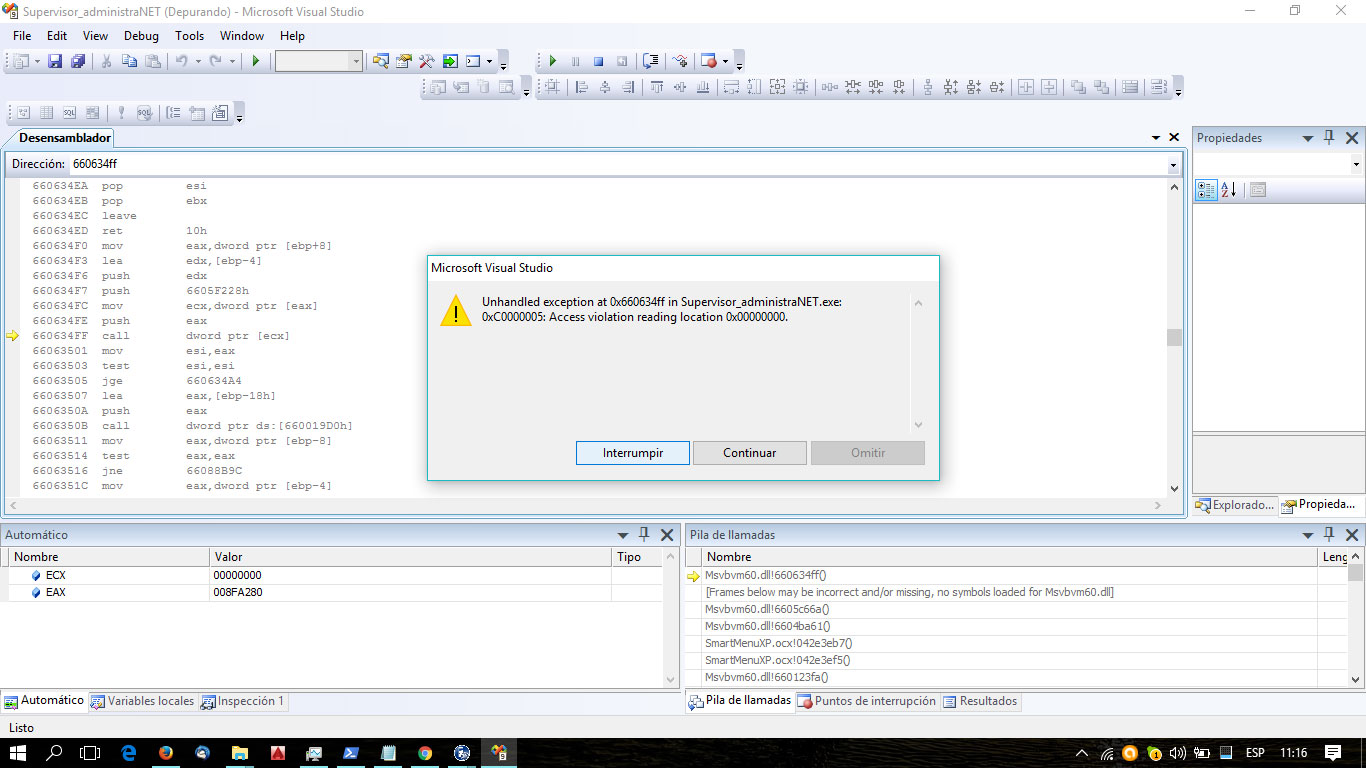Click the Paste clipboard icon
The width and height of the screenshot is (1366, 768).
click(x=153, y=61)
